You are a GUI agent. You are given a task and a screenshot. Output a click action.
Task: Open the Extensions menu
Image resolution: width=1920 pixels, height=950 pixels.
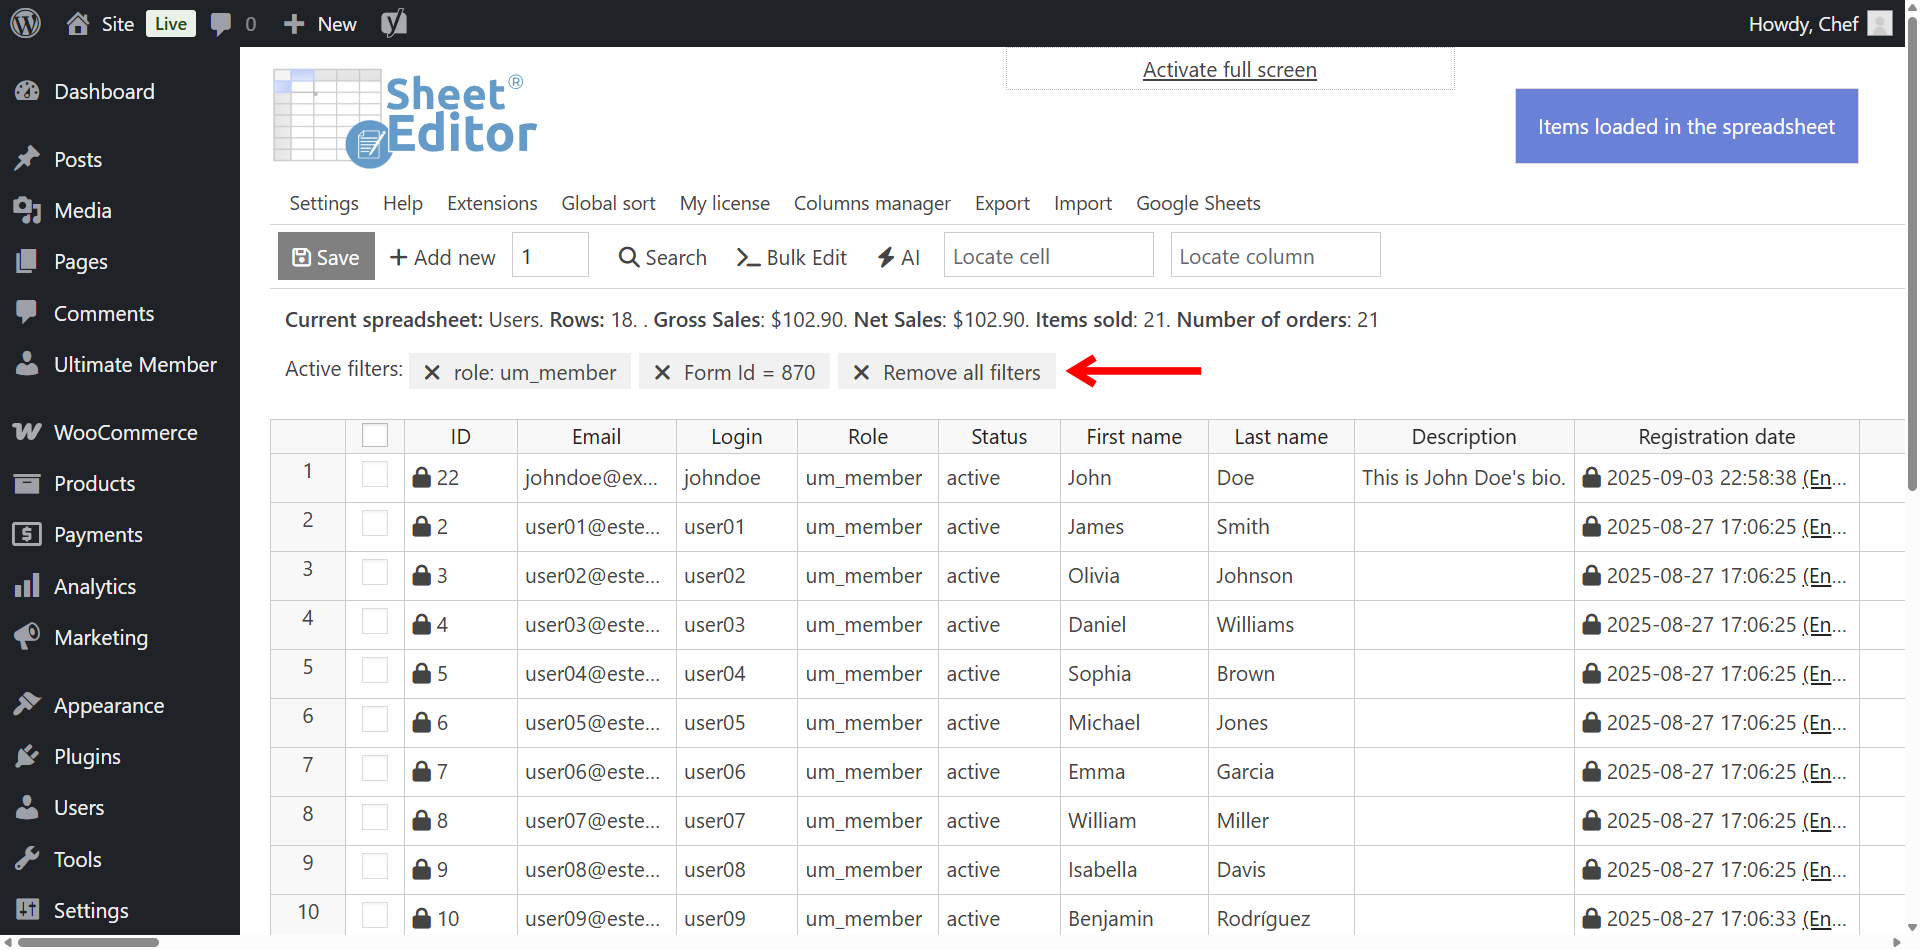492,203
